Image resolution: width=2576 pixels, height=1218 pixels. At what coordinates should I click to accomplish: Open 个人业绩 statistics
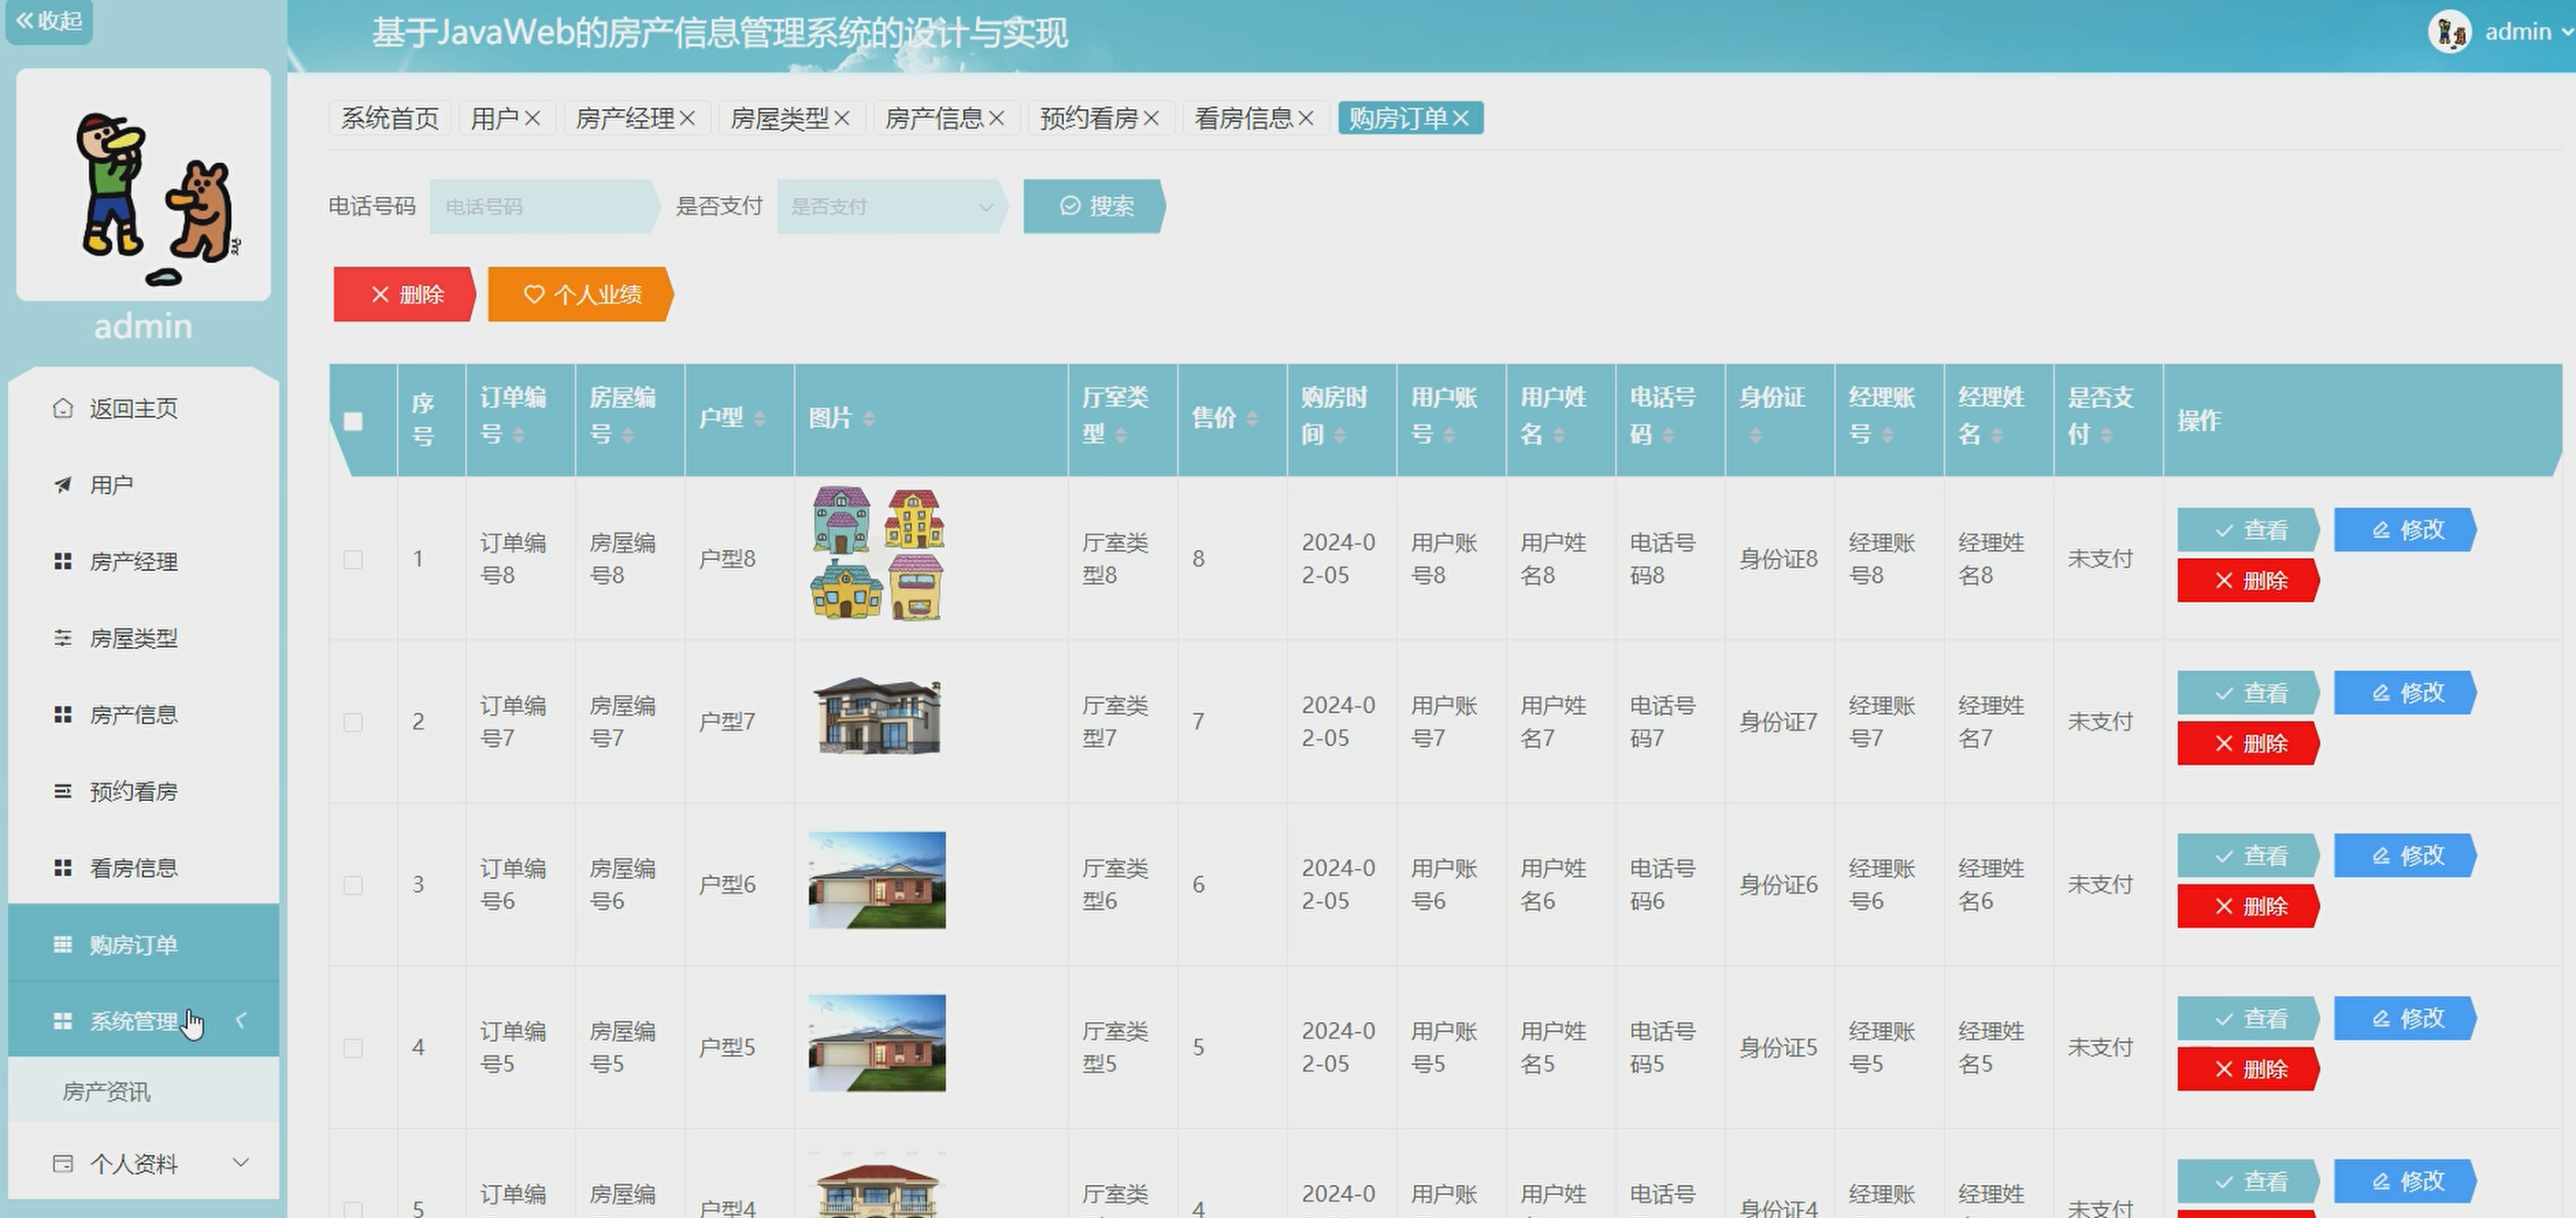point(581,294)
